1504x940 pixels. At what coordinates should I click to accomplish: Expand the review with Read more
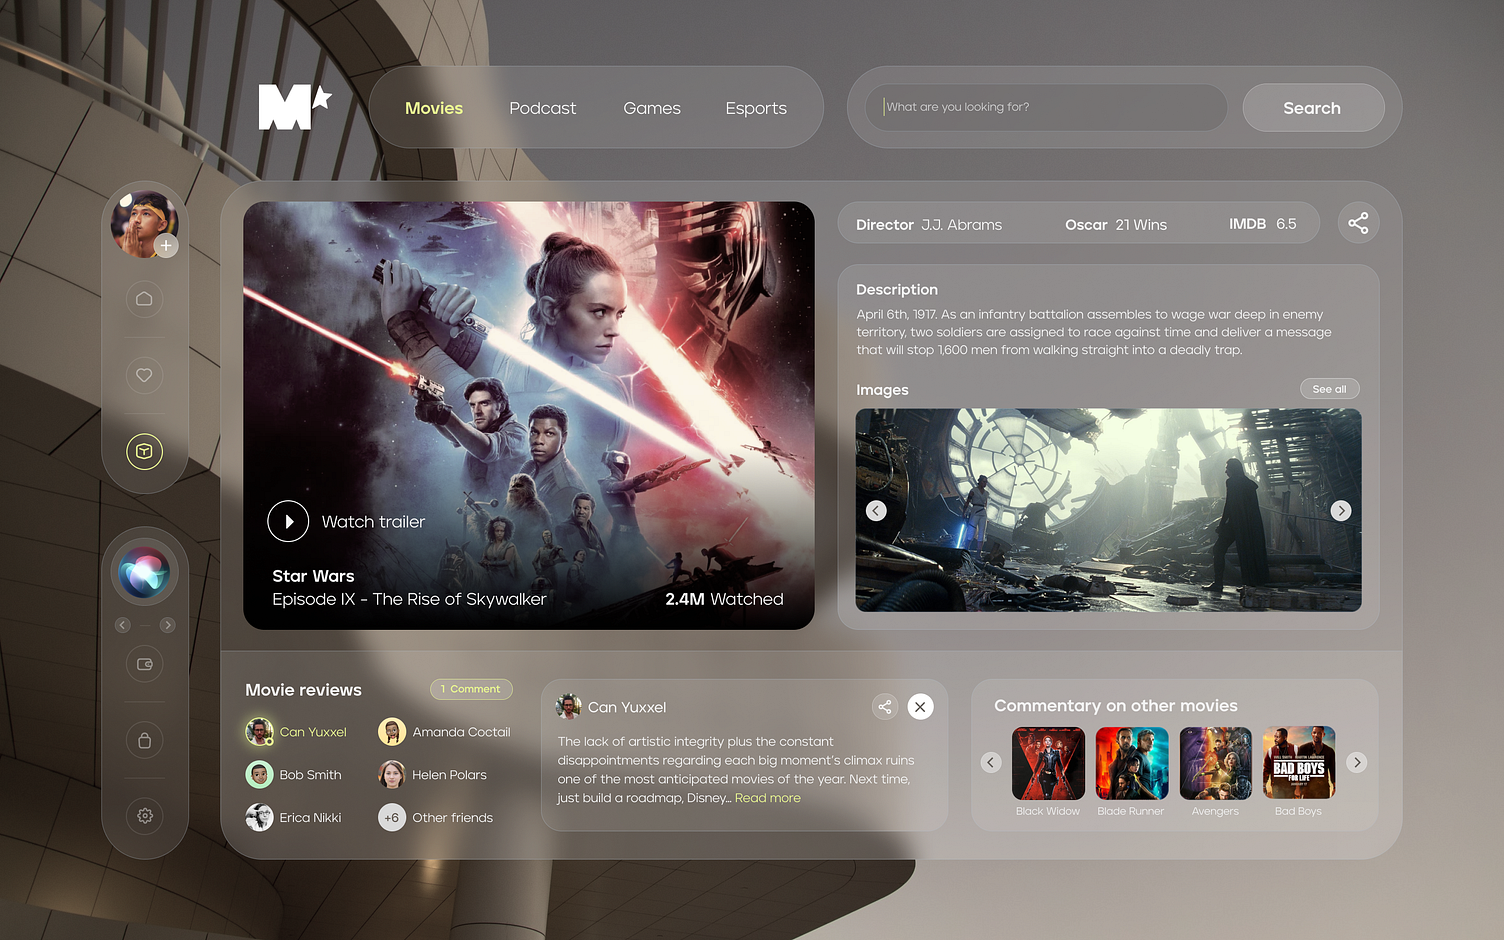click(767, 797)
